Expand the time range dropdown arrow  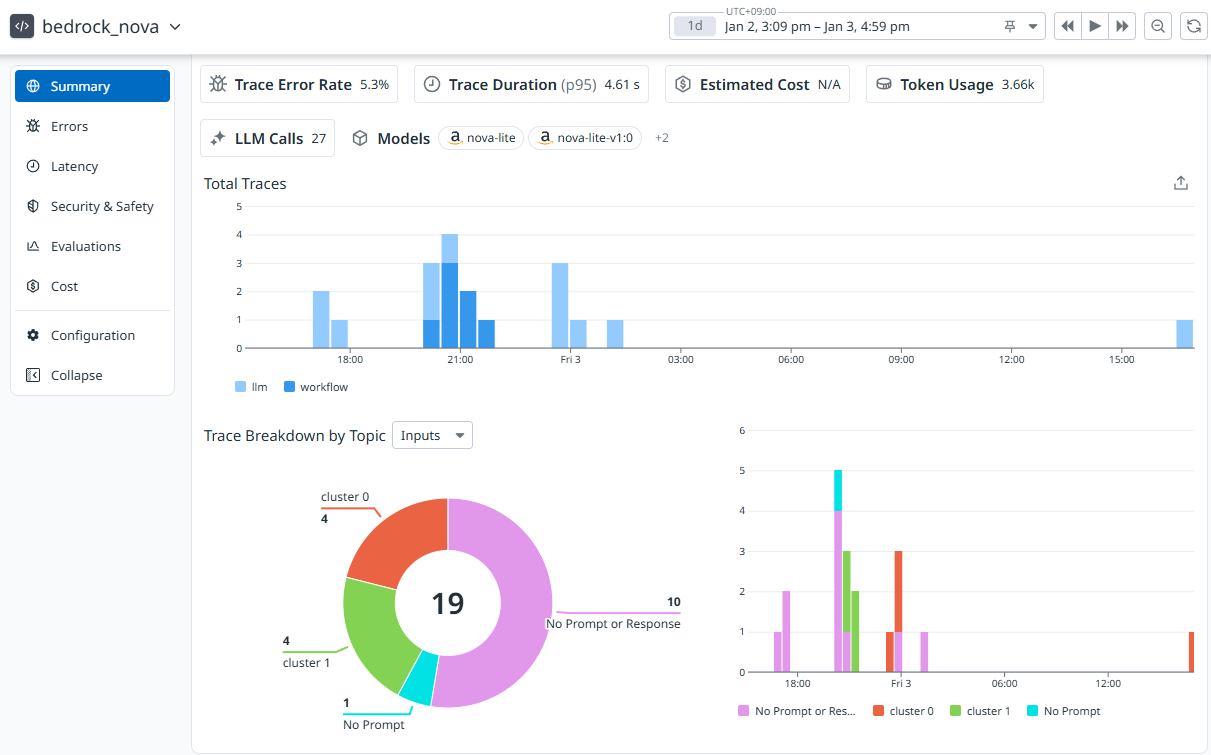[x=1033, y=27]
